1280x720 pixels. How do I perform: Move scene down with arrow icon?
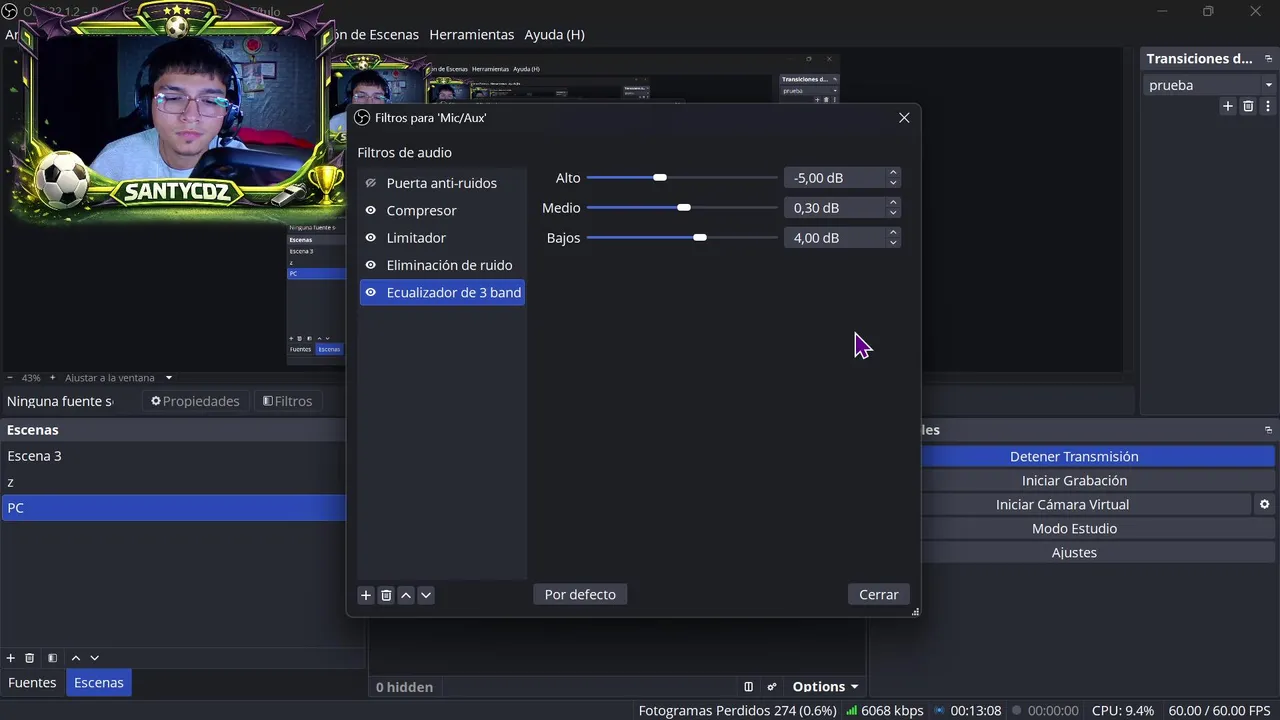tap(95, 658)
